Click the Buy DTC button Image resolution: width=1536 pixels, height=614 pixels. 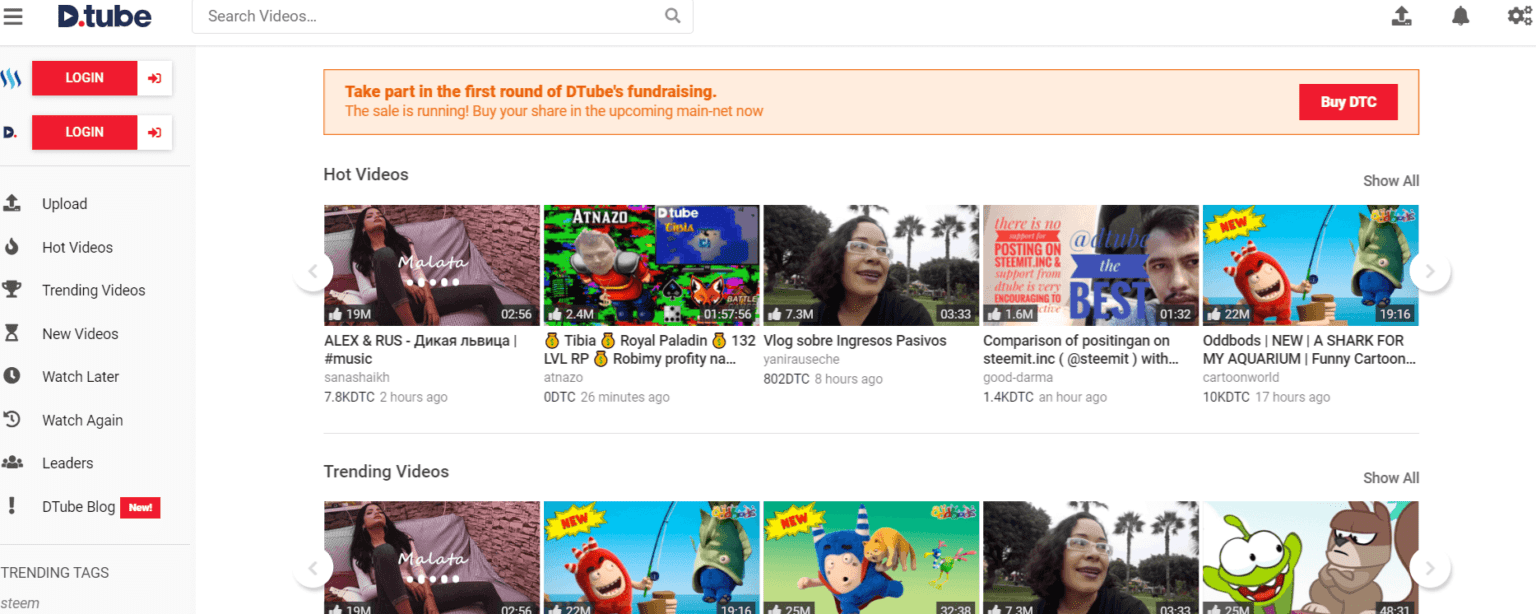pos(1348,102)
